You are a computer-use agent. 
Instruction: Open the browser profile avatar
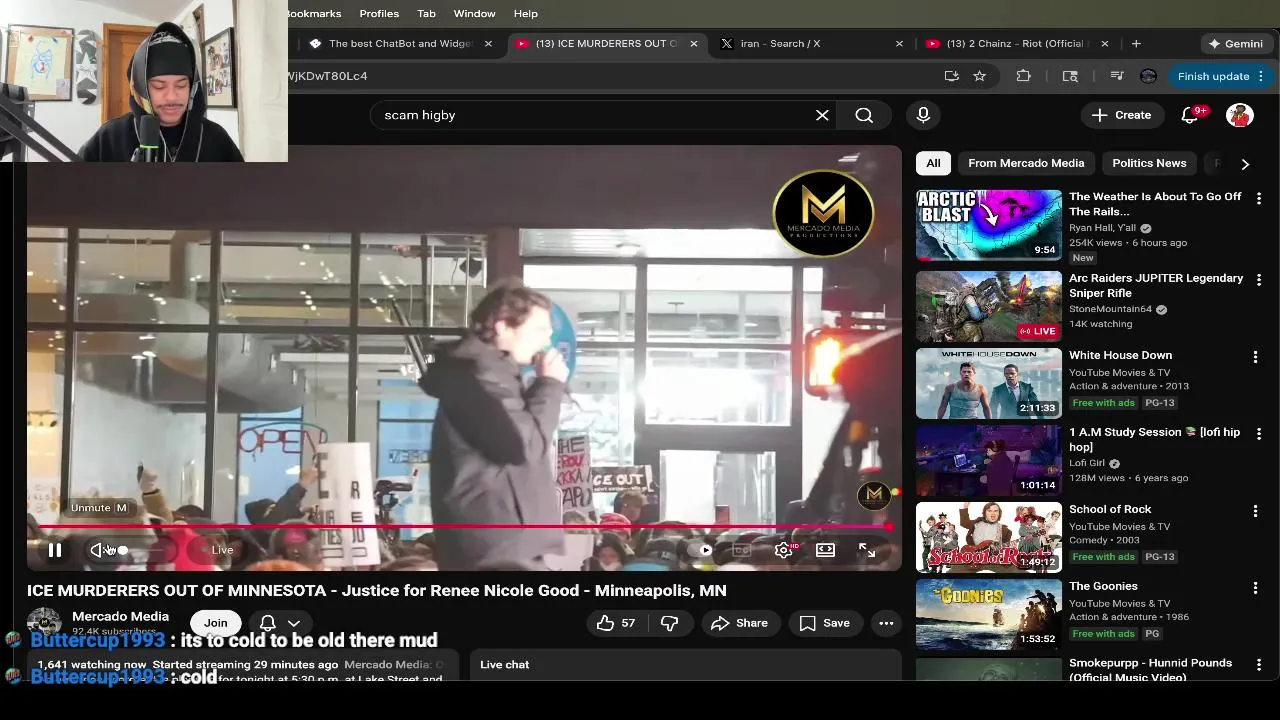[x=1148, y=76]
